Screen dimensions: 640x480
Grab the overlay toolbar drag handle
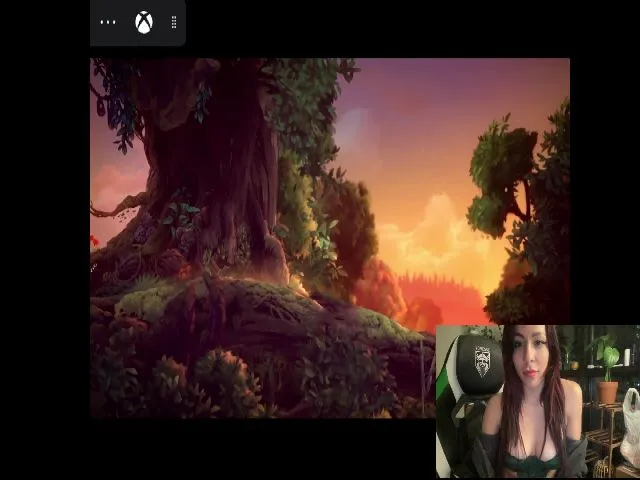[x=174, y=22]
